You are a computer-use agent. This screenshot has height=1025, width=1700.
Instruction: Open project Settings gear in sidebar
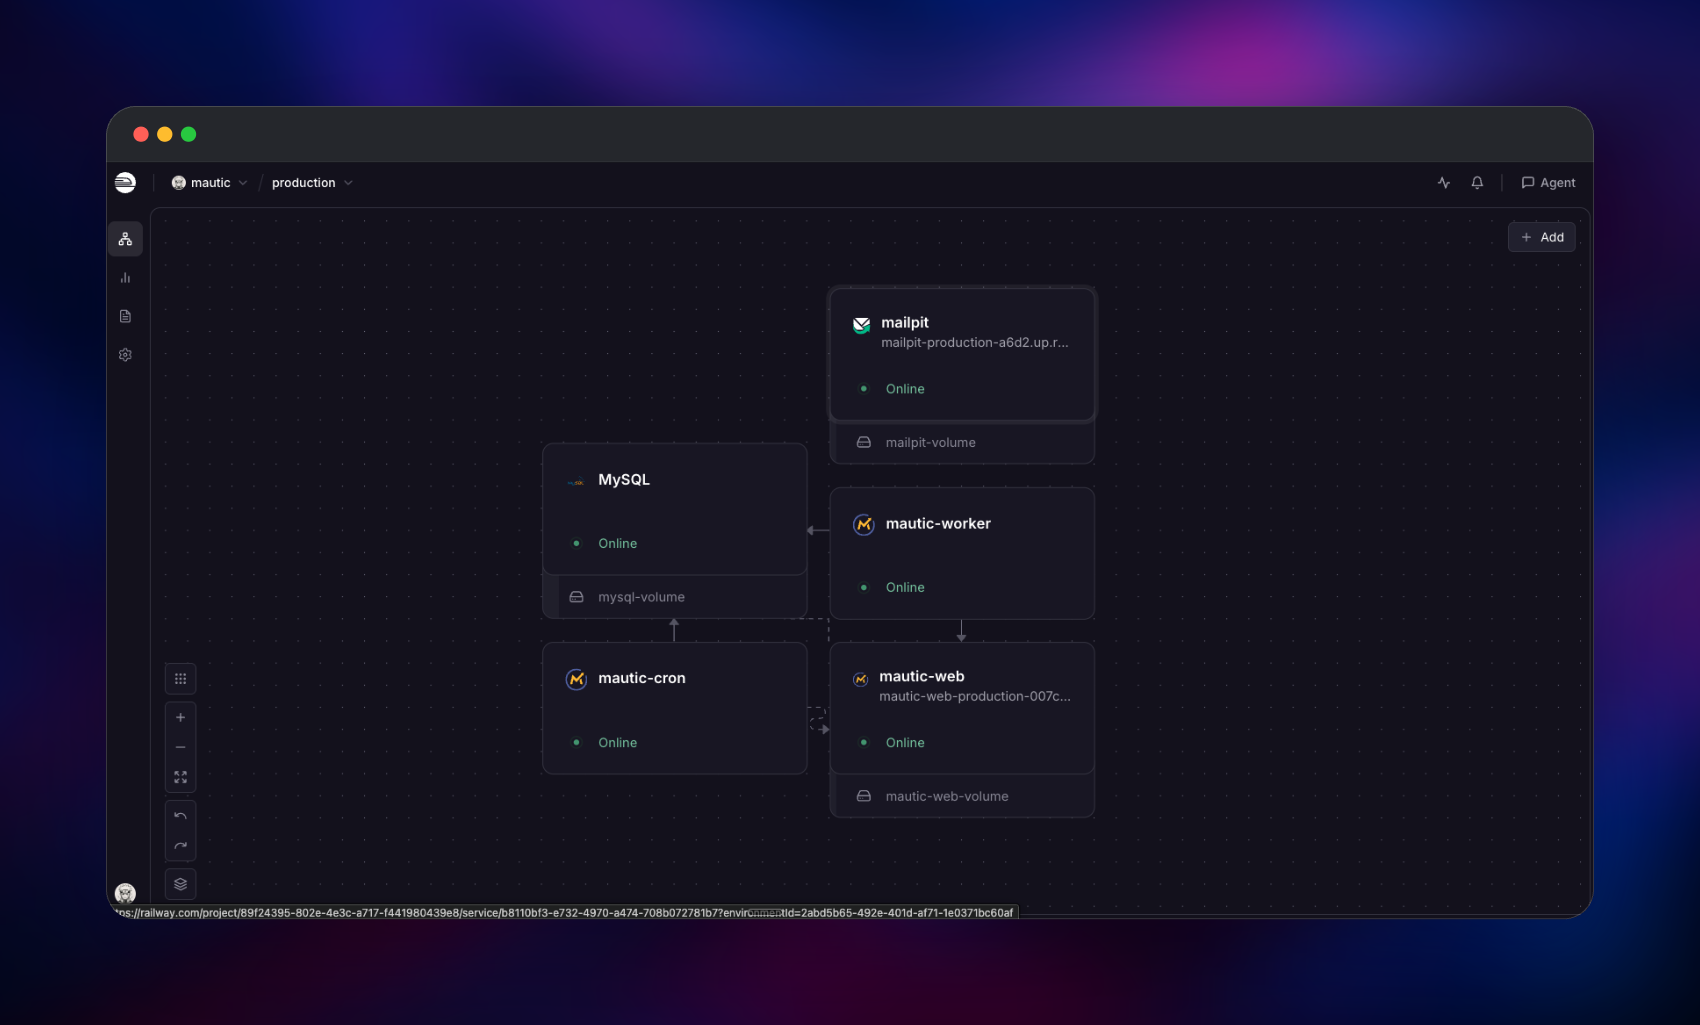pyautogui.click(x=125, y=355)
